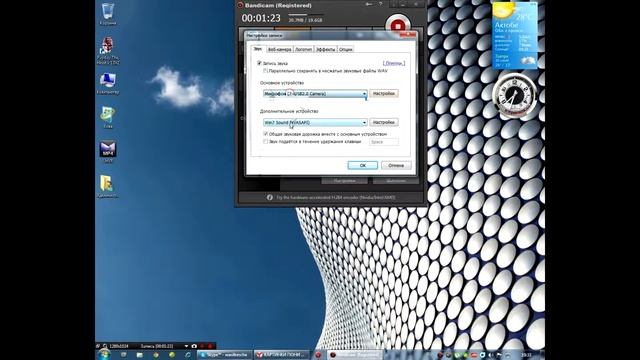Viewport: 640px width, 360px height.
Task: Open the Звук tab
Action: (258, 49)
